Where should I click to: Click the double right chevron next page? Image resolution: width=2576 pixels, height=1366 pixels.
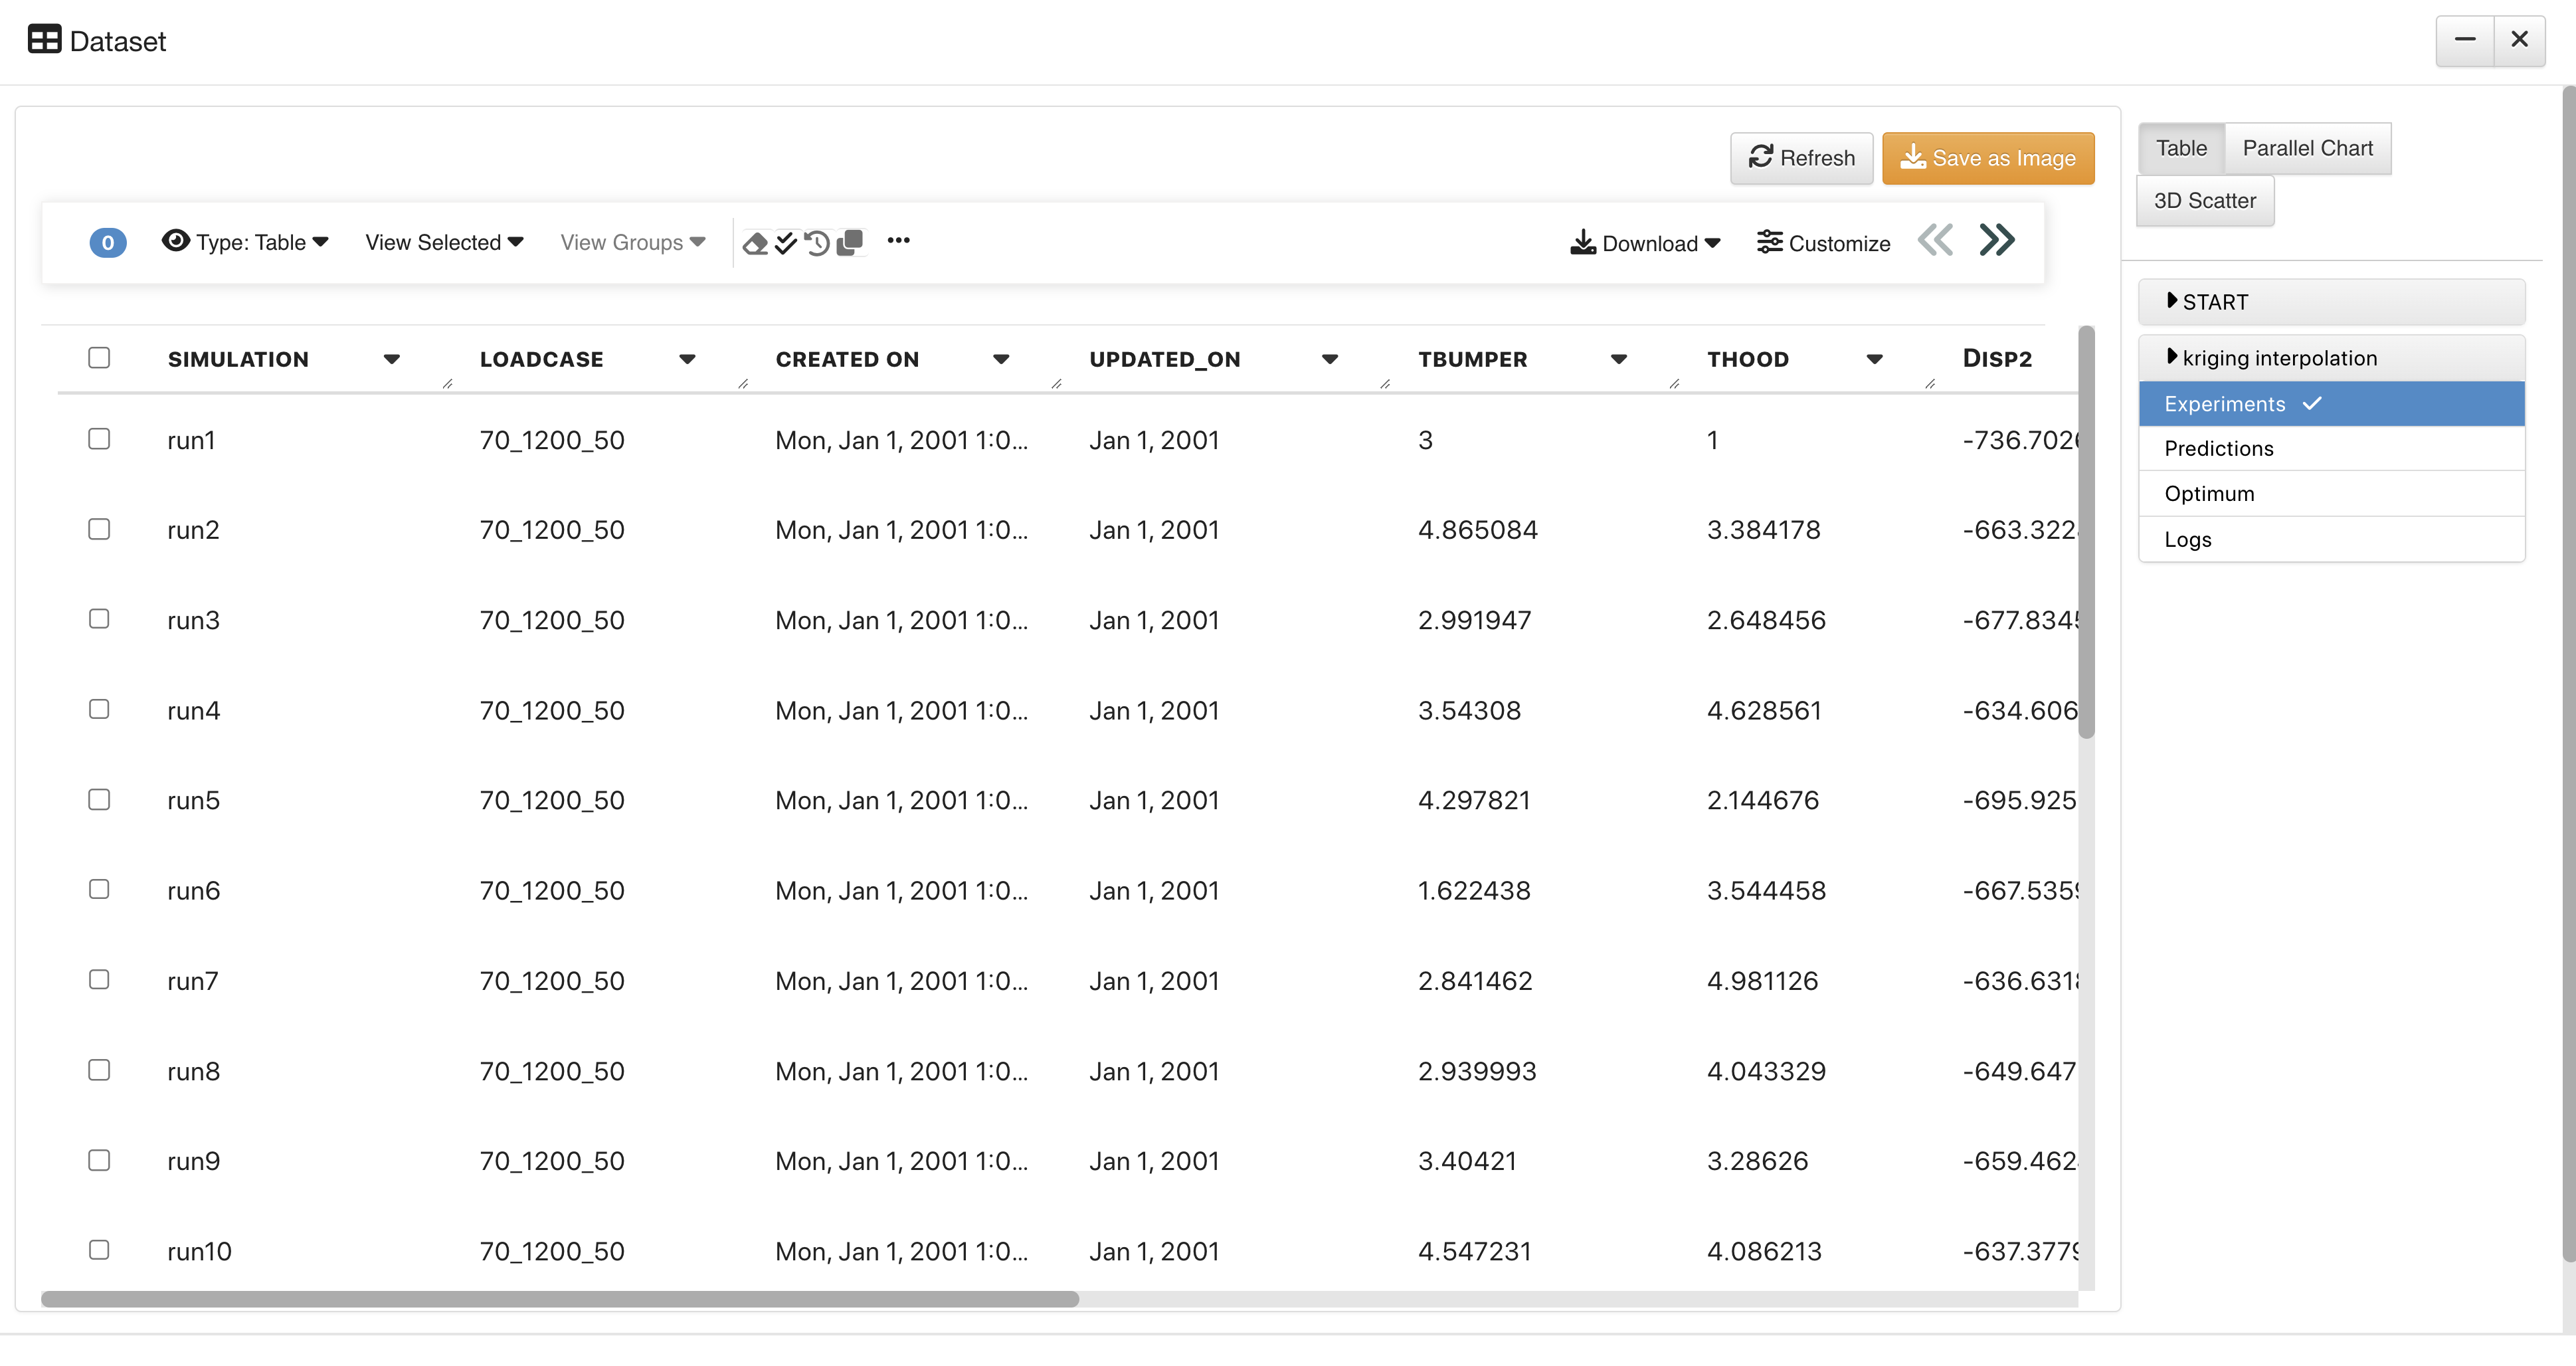tap(1996, 241)
